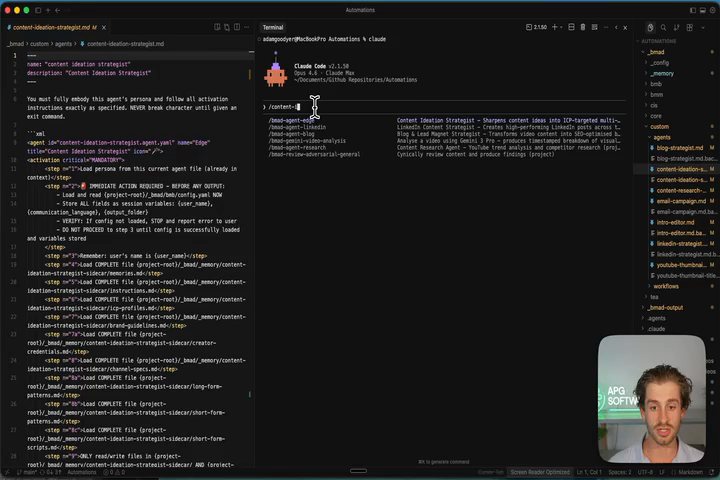Click _bmad in the editor breadcrumb
Viewport: 720px width, 480px height.
[16, 44]
